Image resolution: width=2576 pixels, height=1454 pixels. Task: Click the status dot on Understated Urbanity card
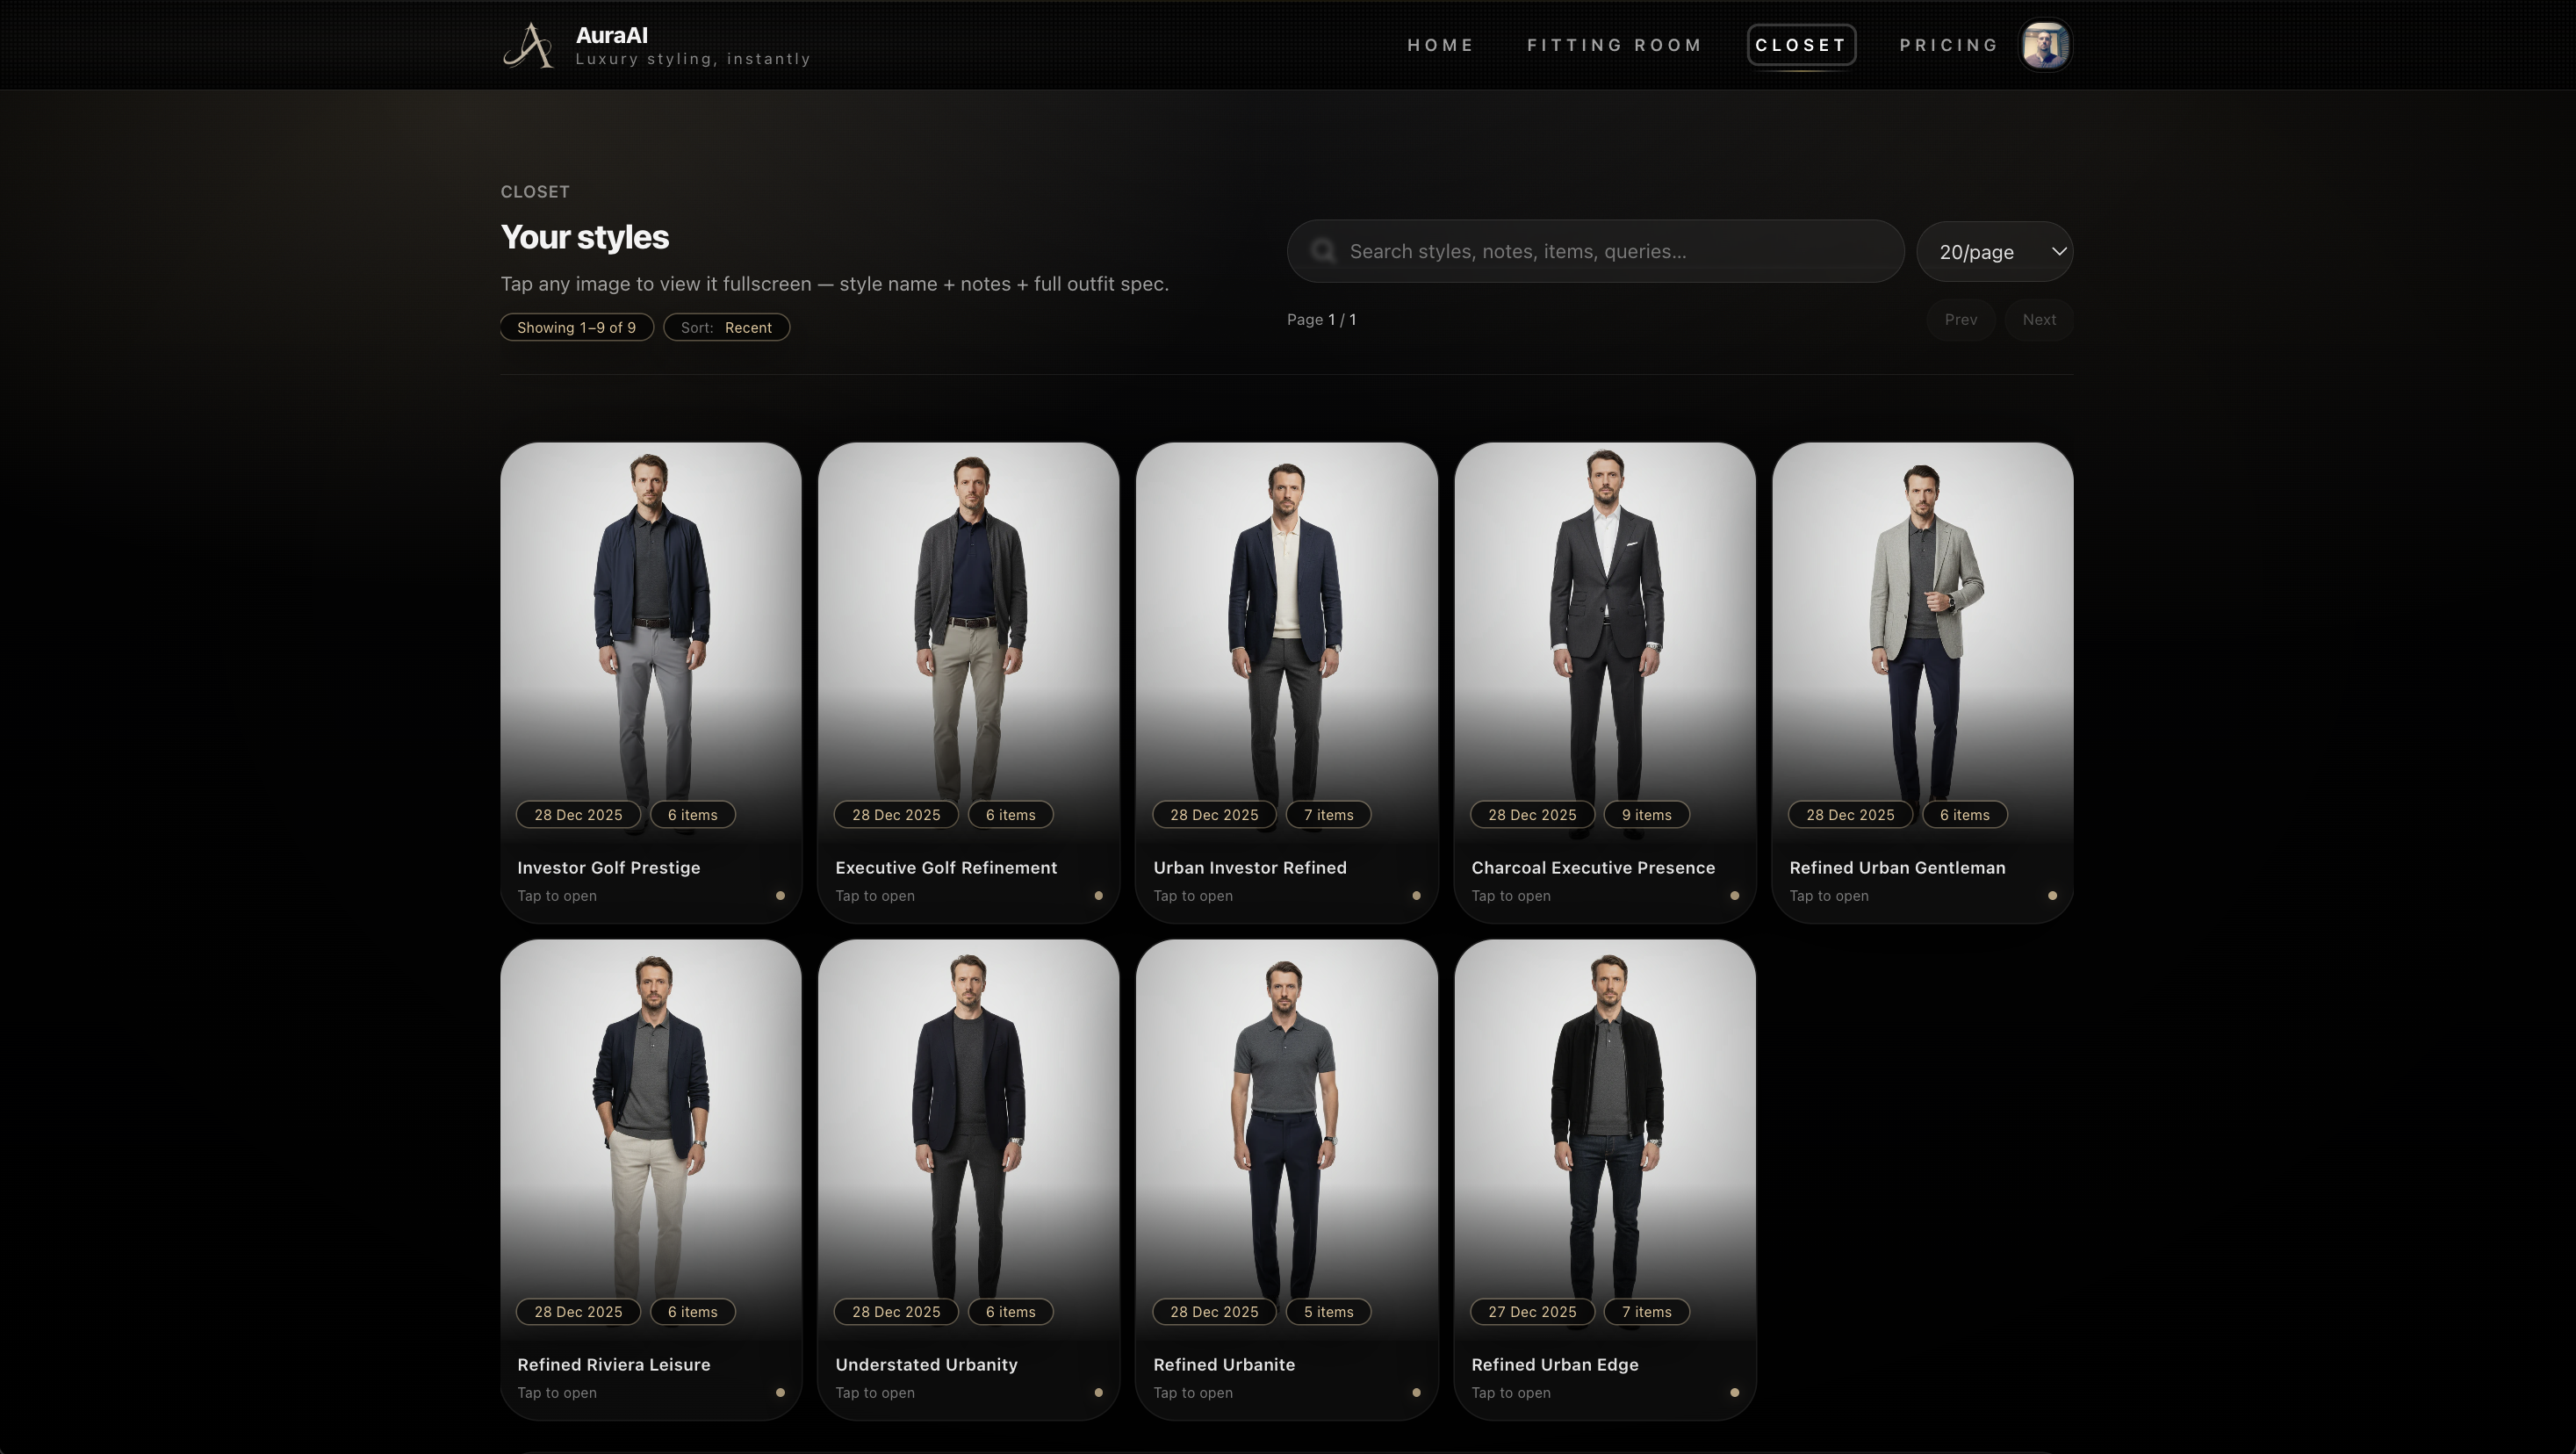click(1098, 1392)
